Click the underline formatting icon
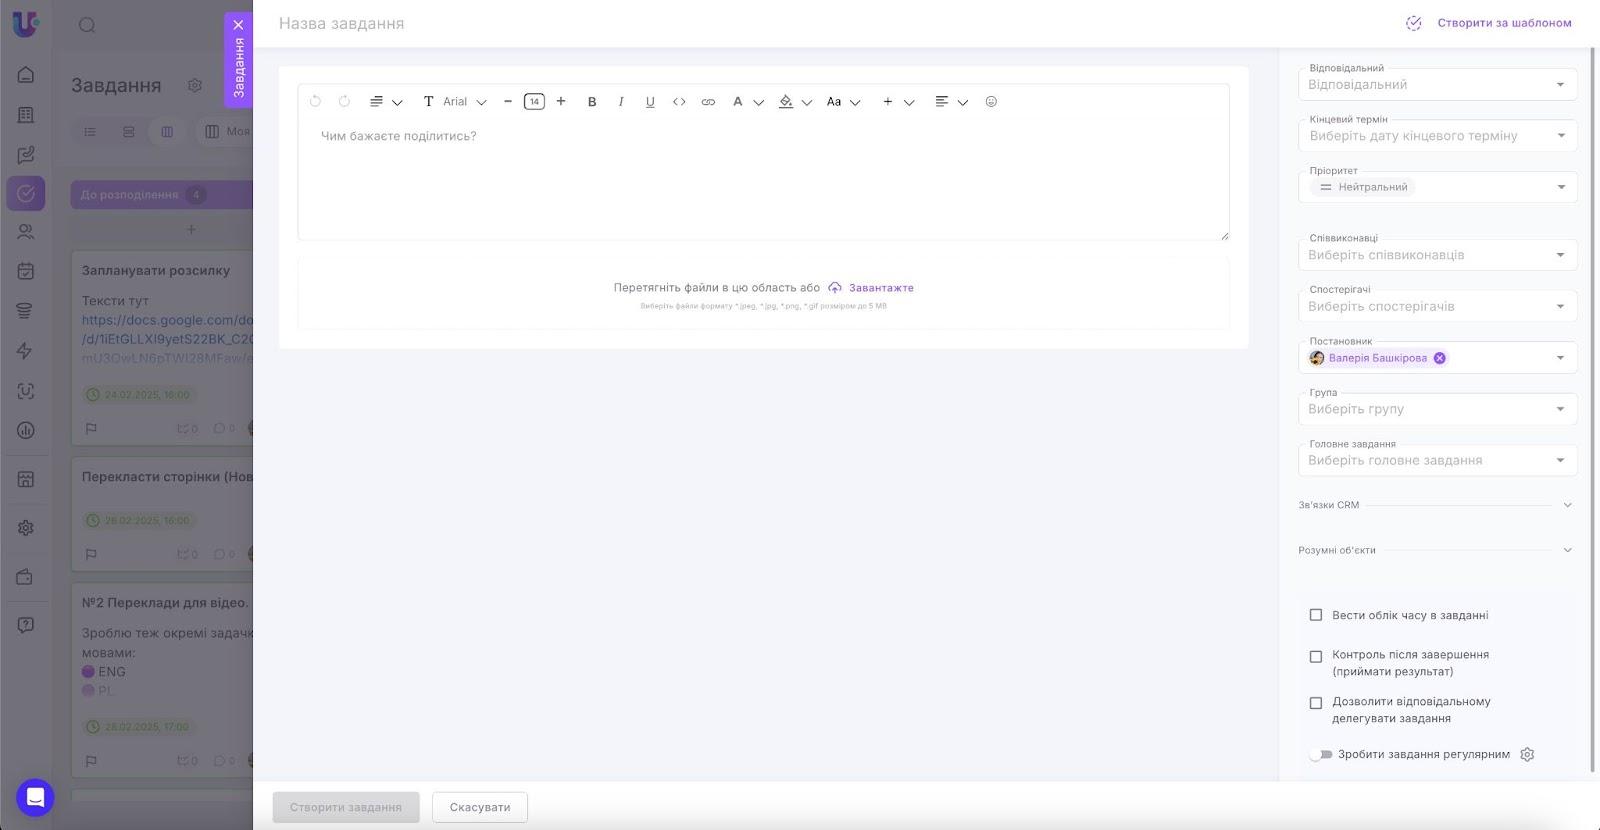This screenshot has height=830, width=1600. click(x=650, y=102)
